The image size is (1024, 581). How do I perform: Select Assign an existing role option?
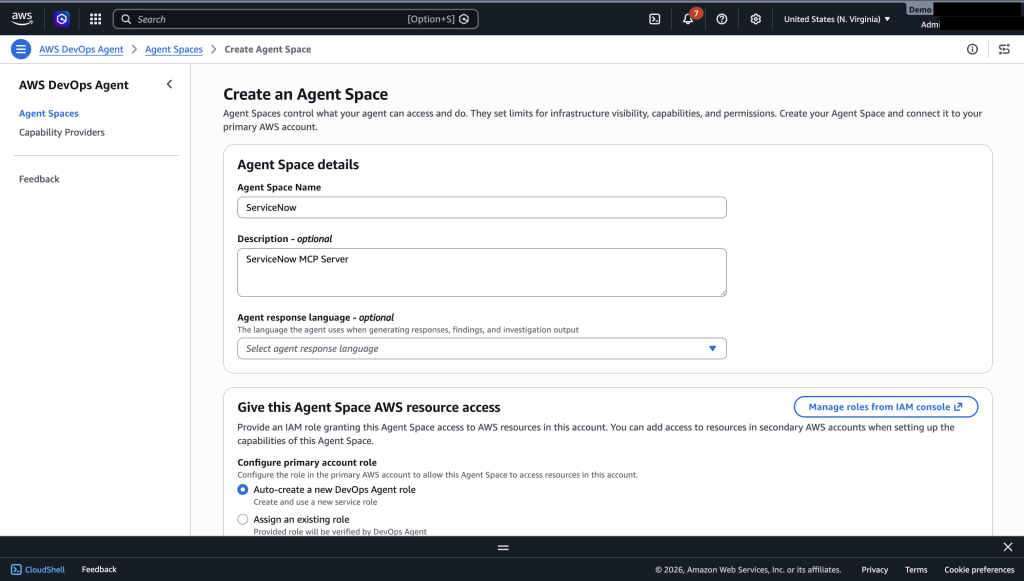(x=243, y=520)
